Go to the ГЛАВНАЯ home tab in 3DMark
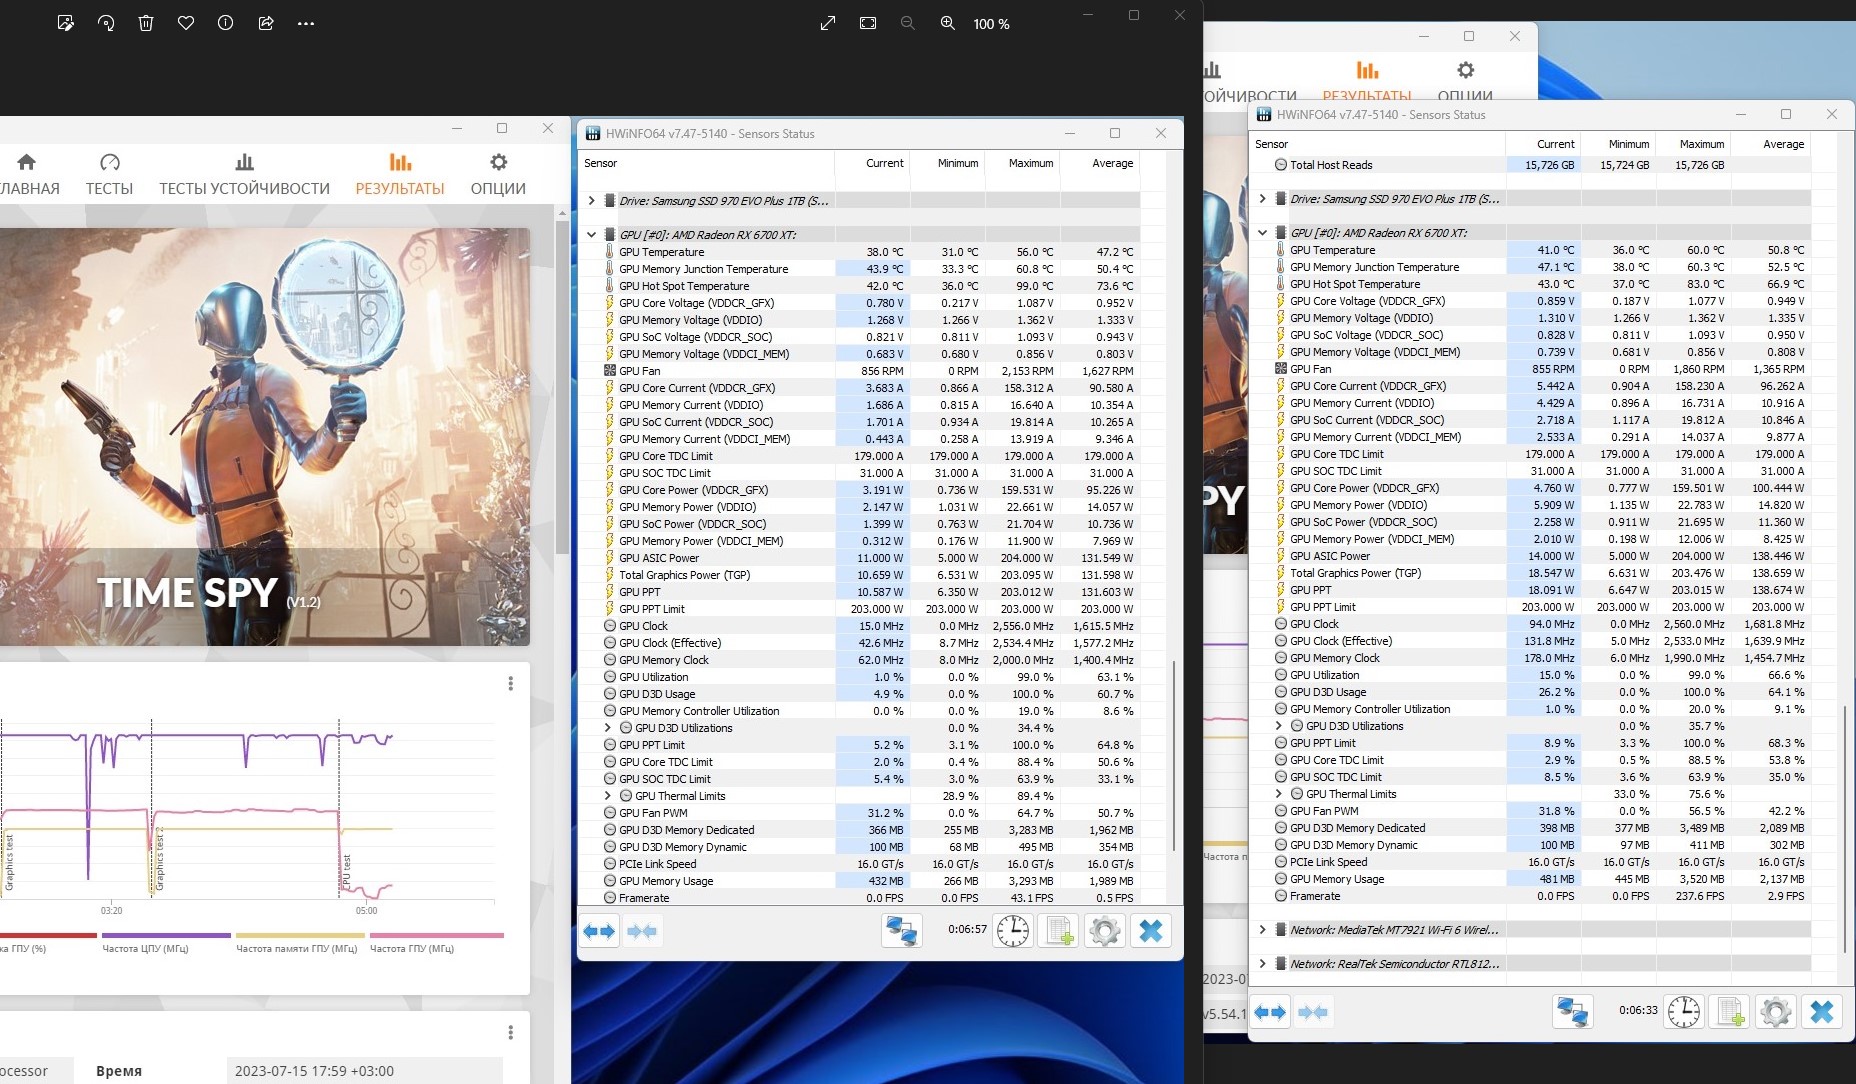Screen dimensions: 1856x1084 (28, 174)
